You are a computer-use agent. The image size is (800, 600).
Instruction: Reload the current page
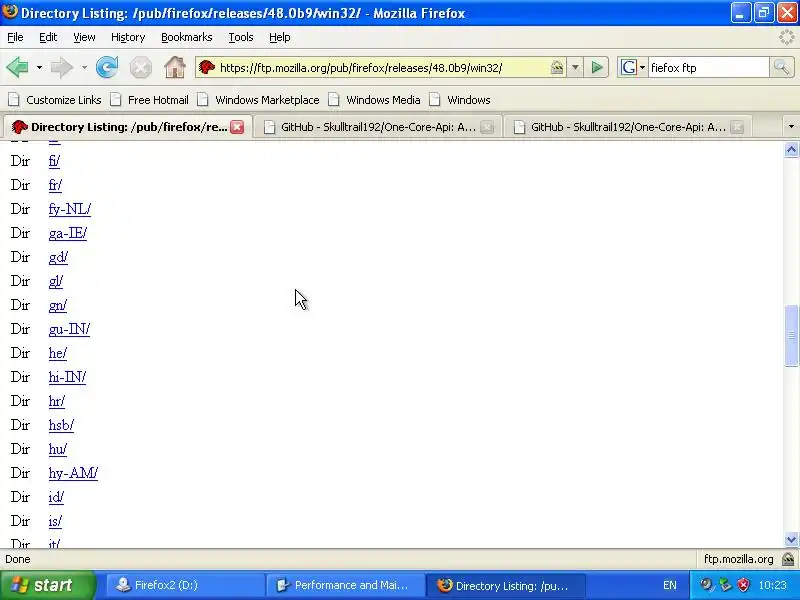tap(107, 67)
